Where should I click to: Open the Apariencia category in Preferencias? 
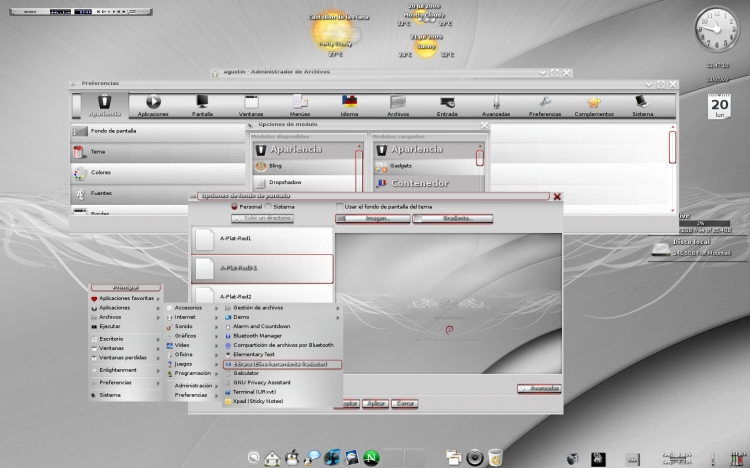104,105
